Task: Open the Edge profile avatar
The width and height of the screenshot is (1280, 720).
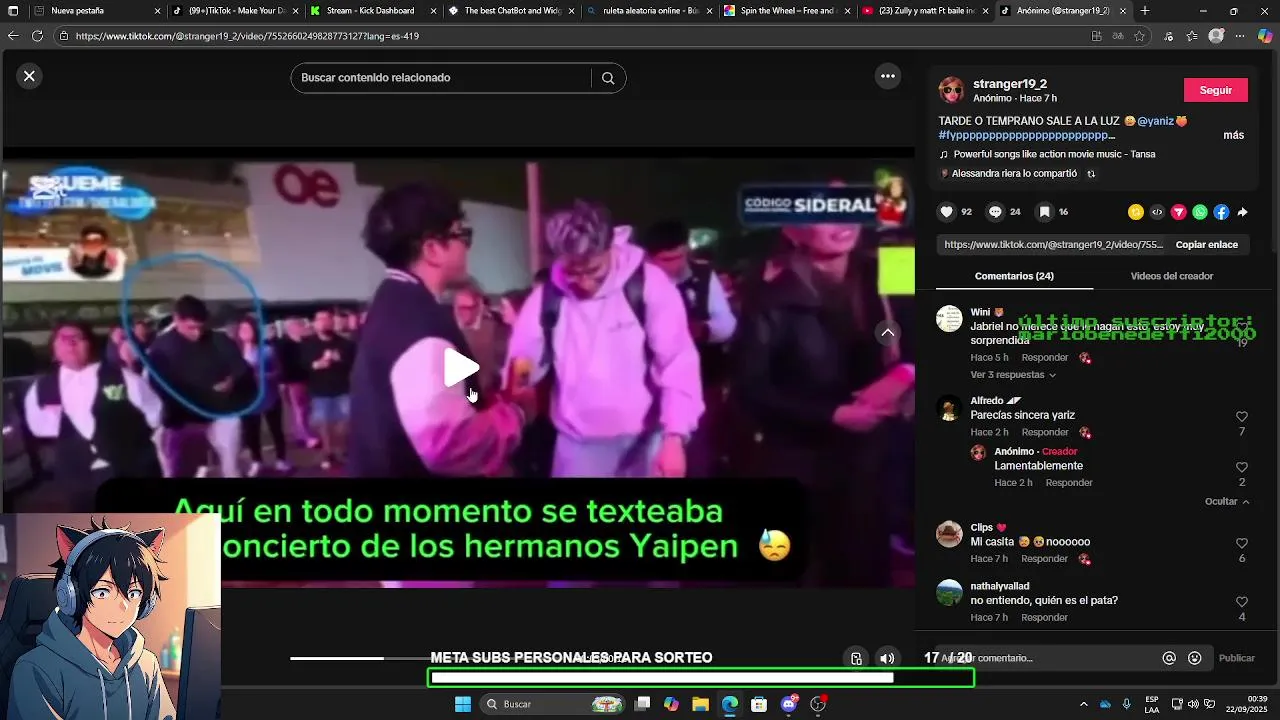Action: click(1216, 36)
